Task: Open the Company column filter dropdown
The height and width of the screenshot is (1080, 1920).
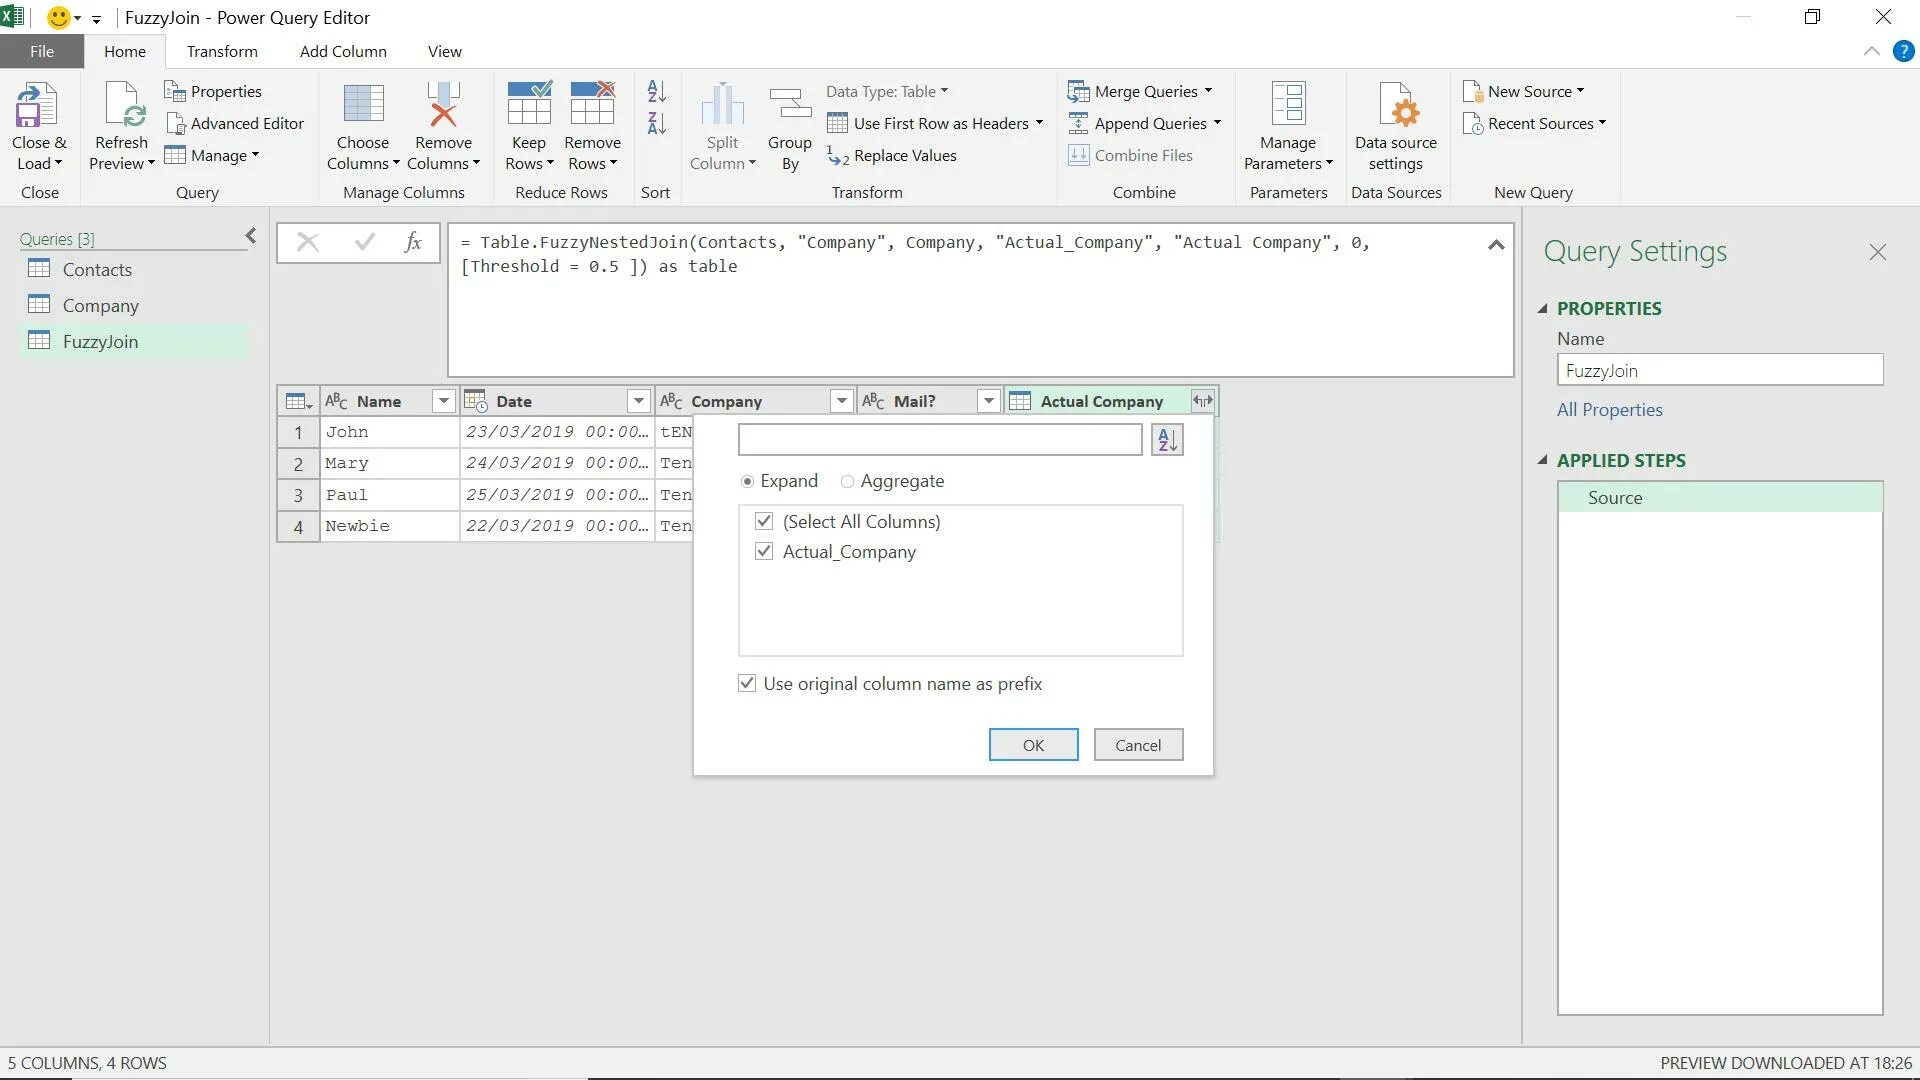Action: click(841, 401)
